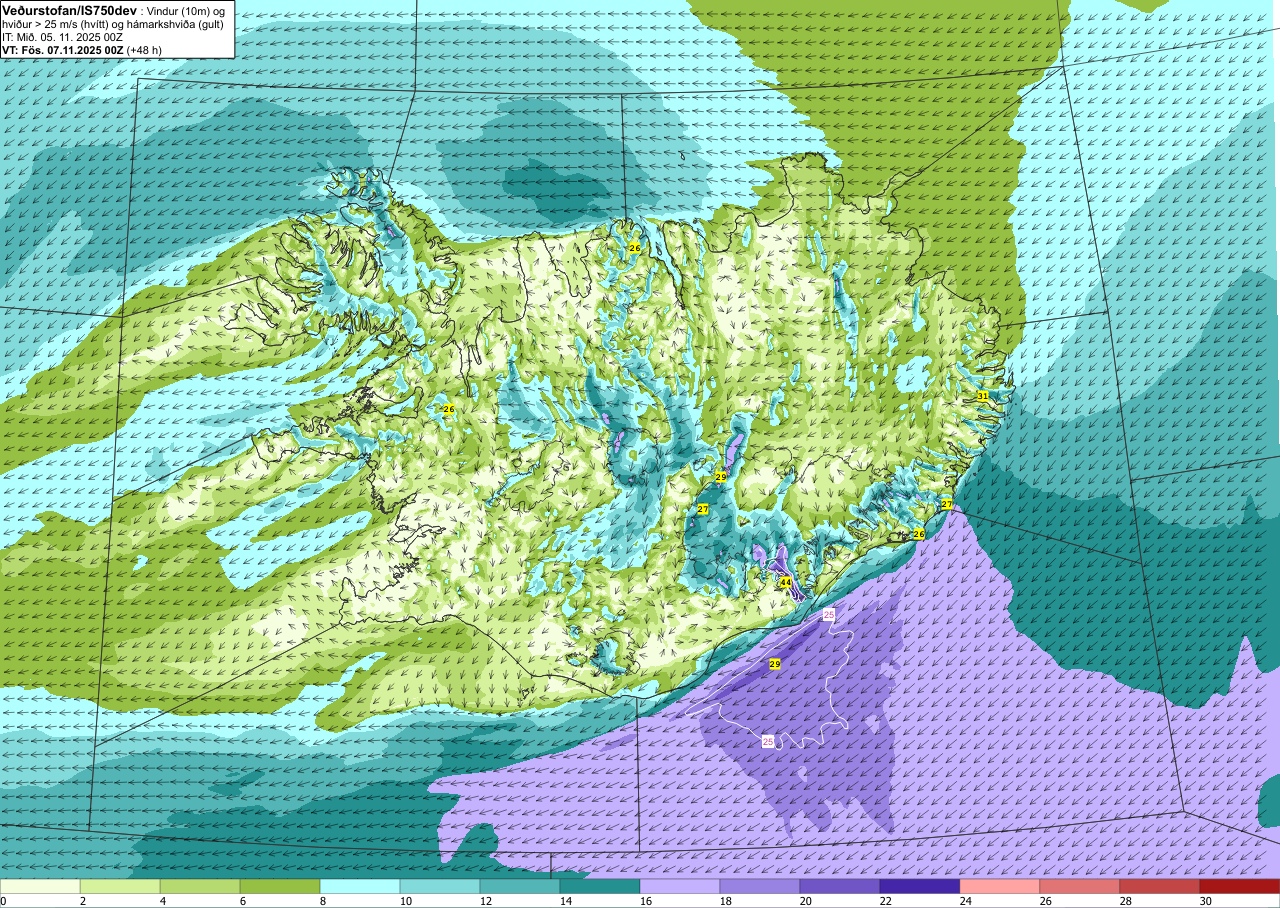The width and height of the screenshot is (1280, 908).
Task: Pick the light green 2–4 legend swatch
Action: [120, 886]
